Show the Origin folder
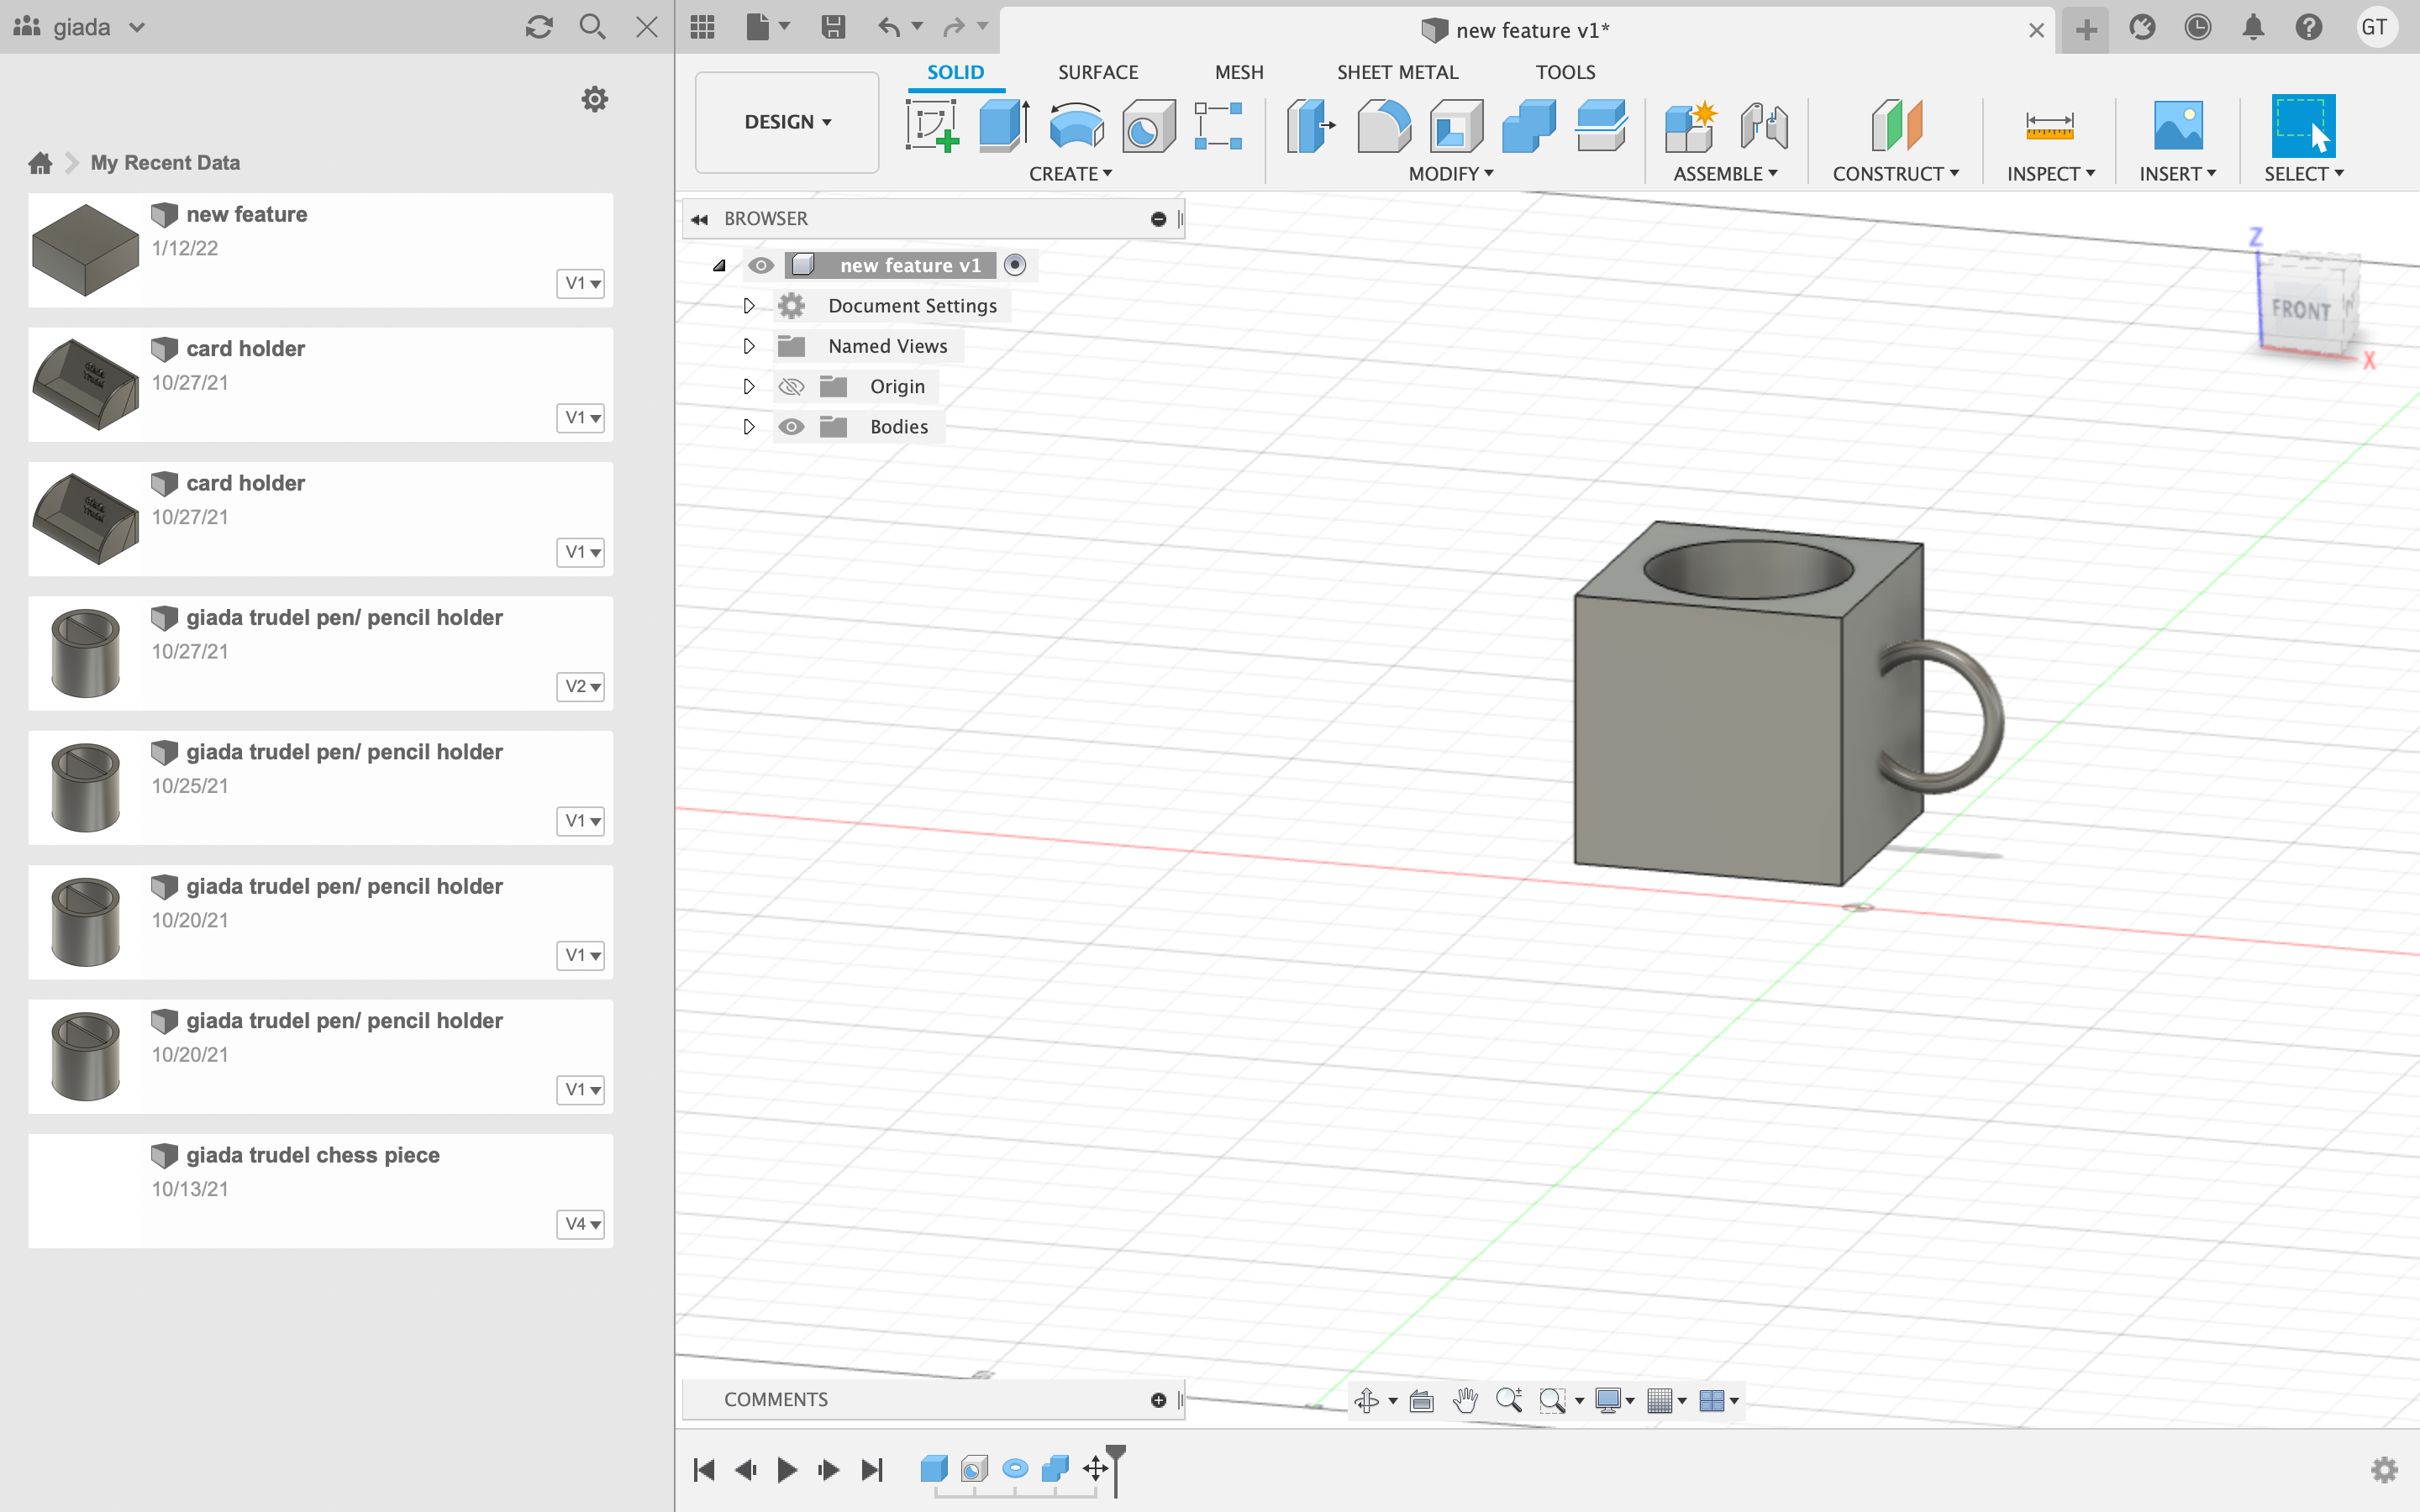 pos(792,386)
